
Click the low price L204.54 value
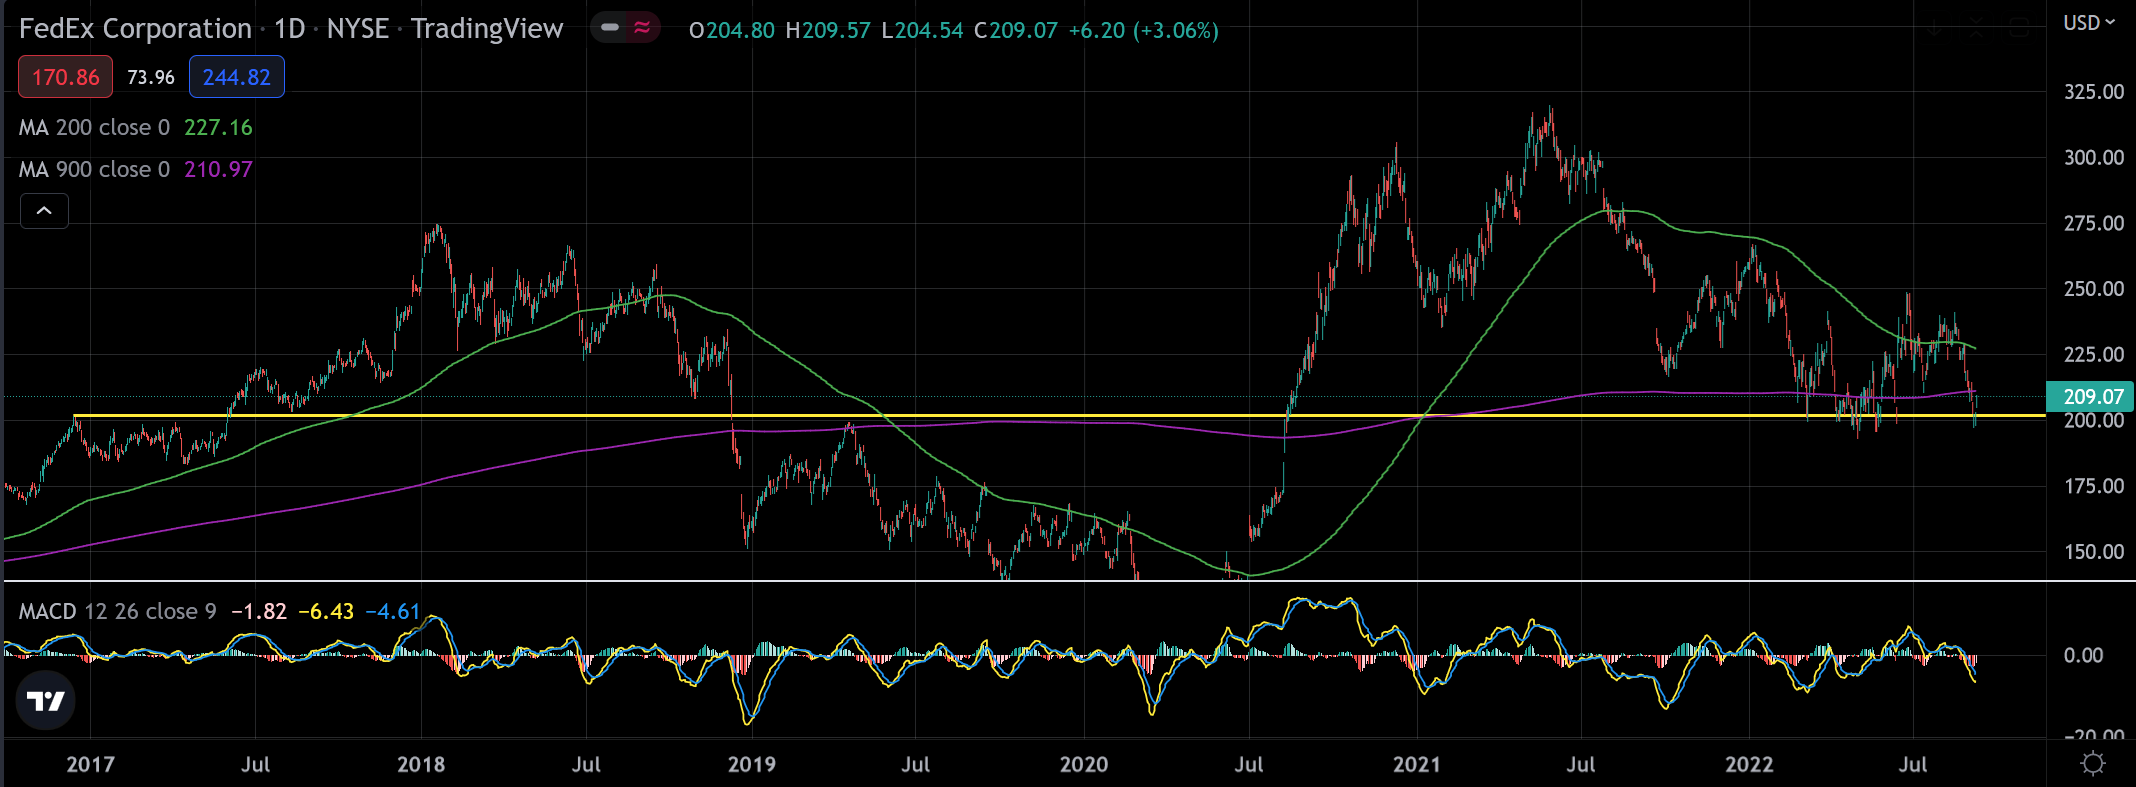[922, 31]
